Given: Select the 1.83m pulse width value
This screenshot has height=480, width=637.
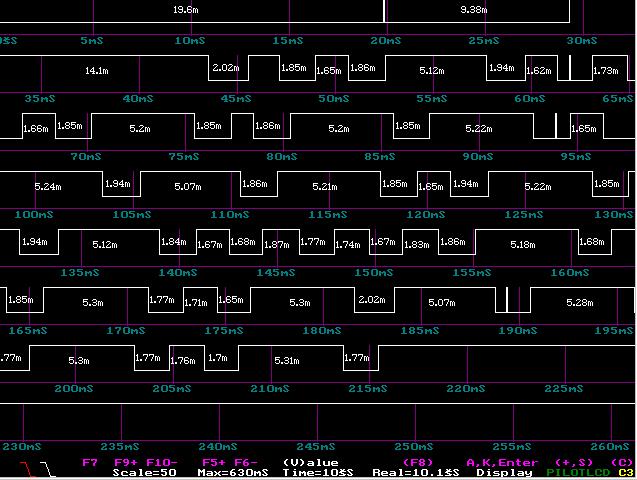Looking at the screenshot, I should [417, 245].
